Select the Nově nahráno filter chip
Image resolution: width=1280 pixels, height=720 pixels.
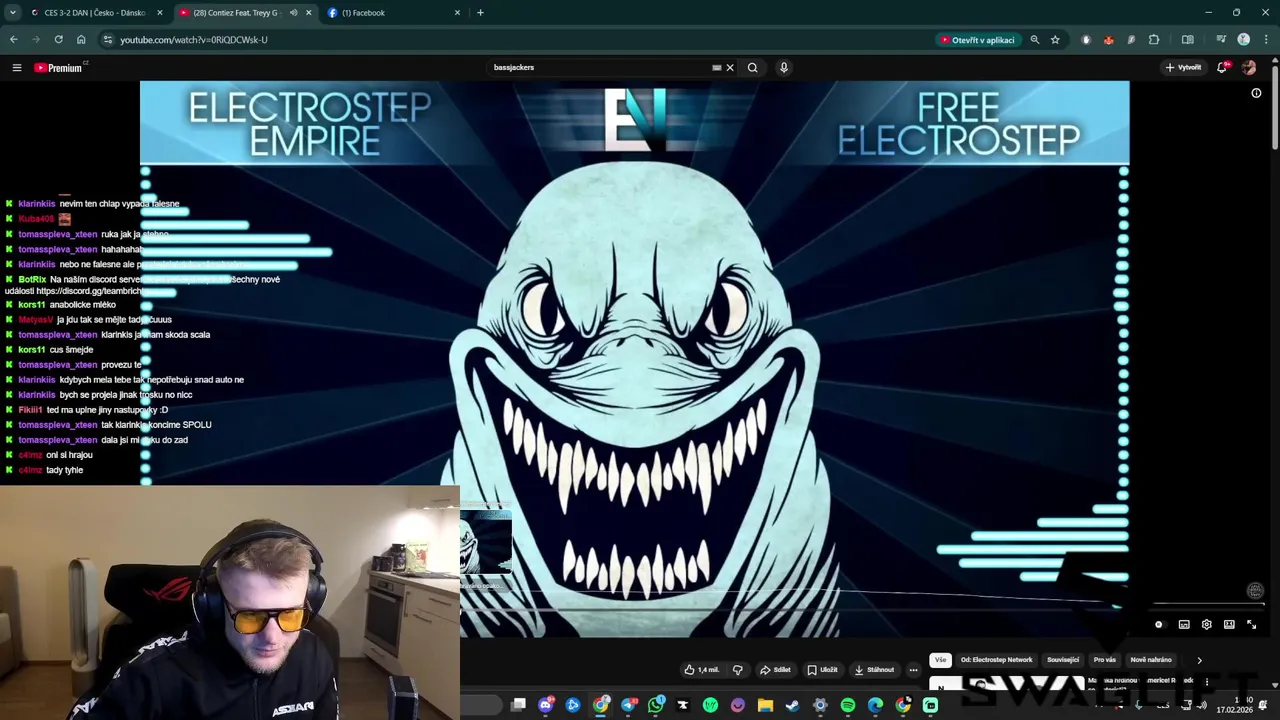click(x=1151, y=660)
